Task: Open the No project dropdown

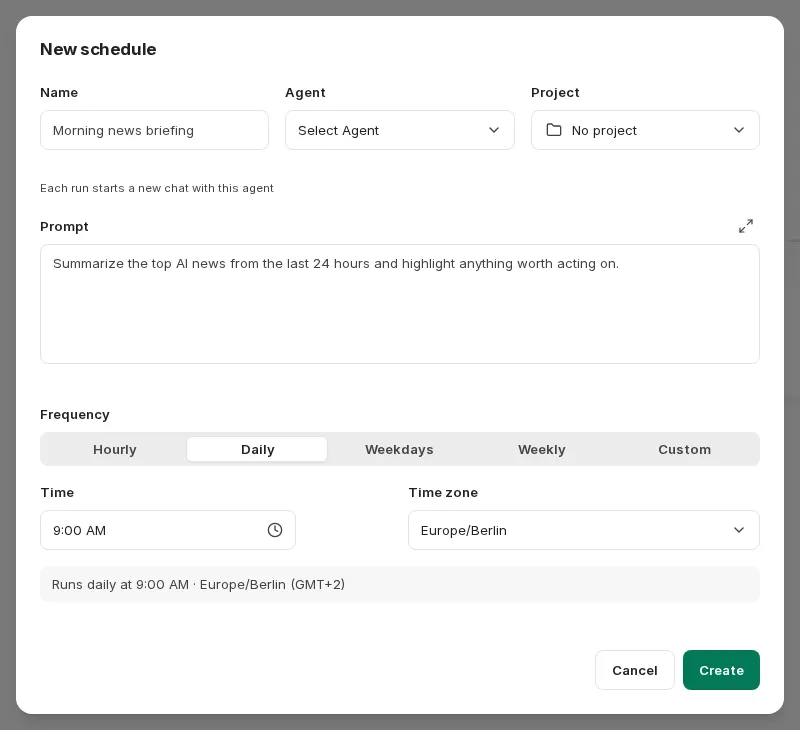Action: click(x=645, y=130)
